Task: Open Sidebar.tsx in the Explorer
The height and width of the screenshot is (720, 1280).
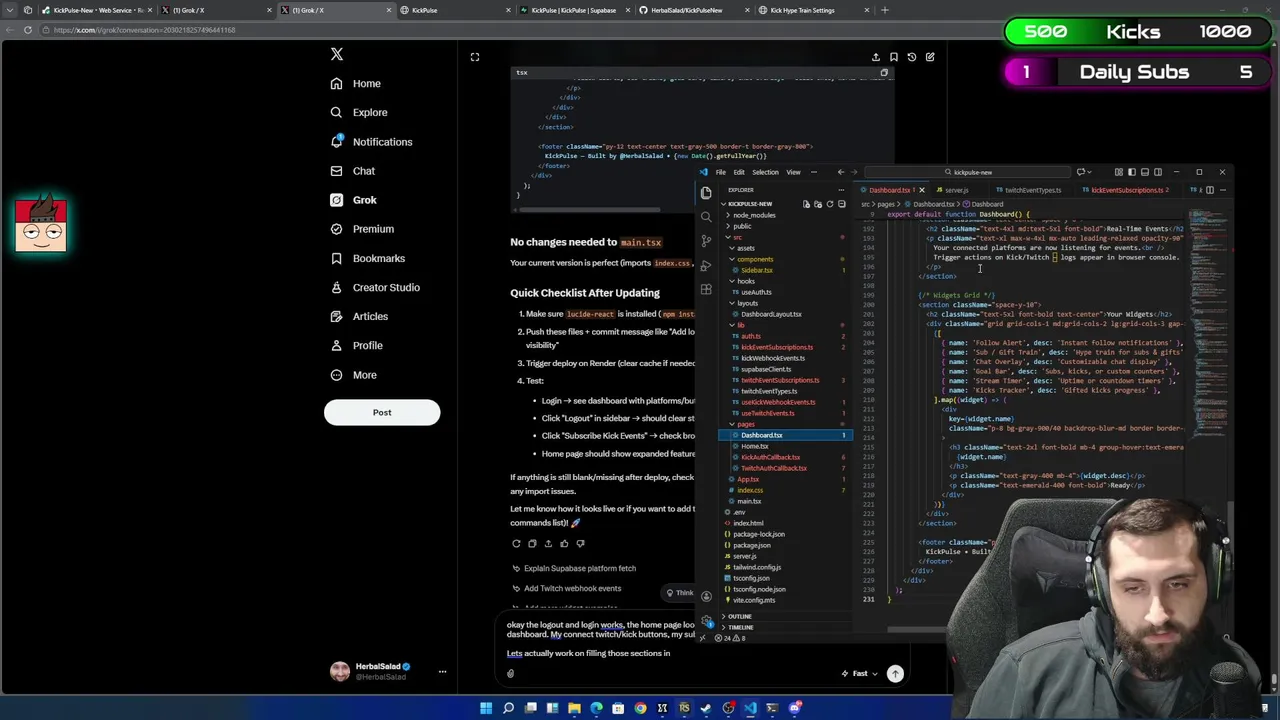Action: click(756, 270)
